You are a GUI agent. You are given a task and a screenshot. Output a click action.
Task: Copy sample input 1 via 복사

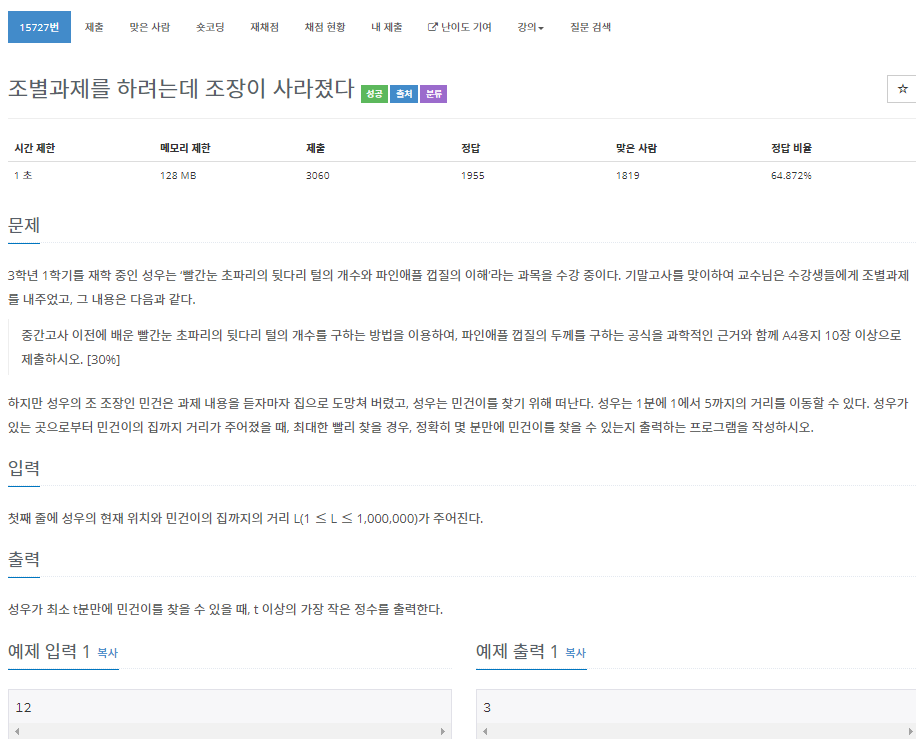pos(107,653)
